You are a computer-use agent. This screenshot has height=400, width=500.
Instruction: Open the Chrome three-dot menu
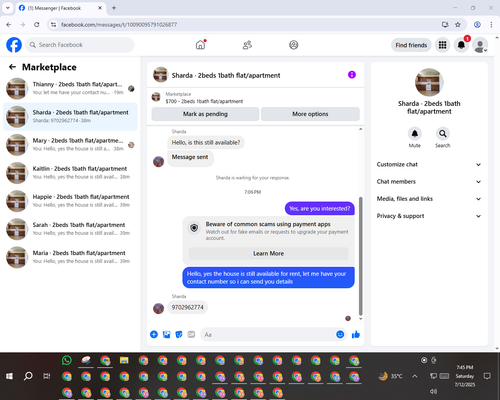coord(491,24)
